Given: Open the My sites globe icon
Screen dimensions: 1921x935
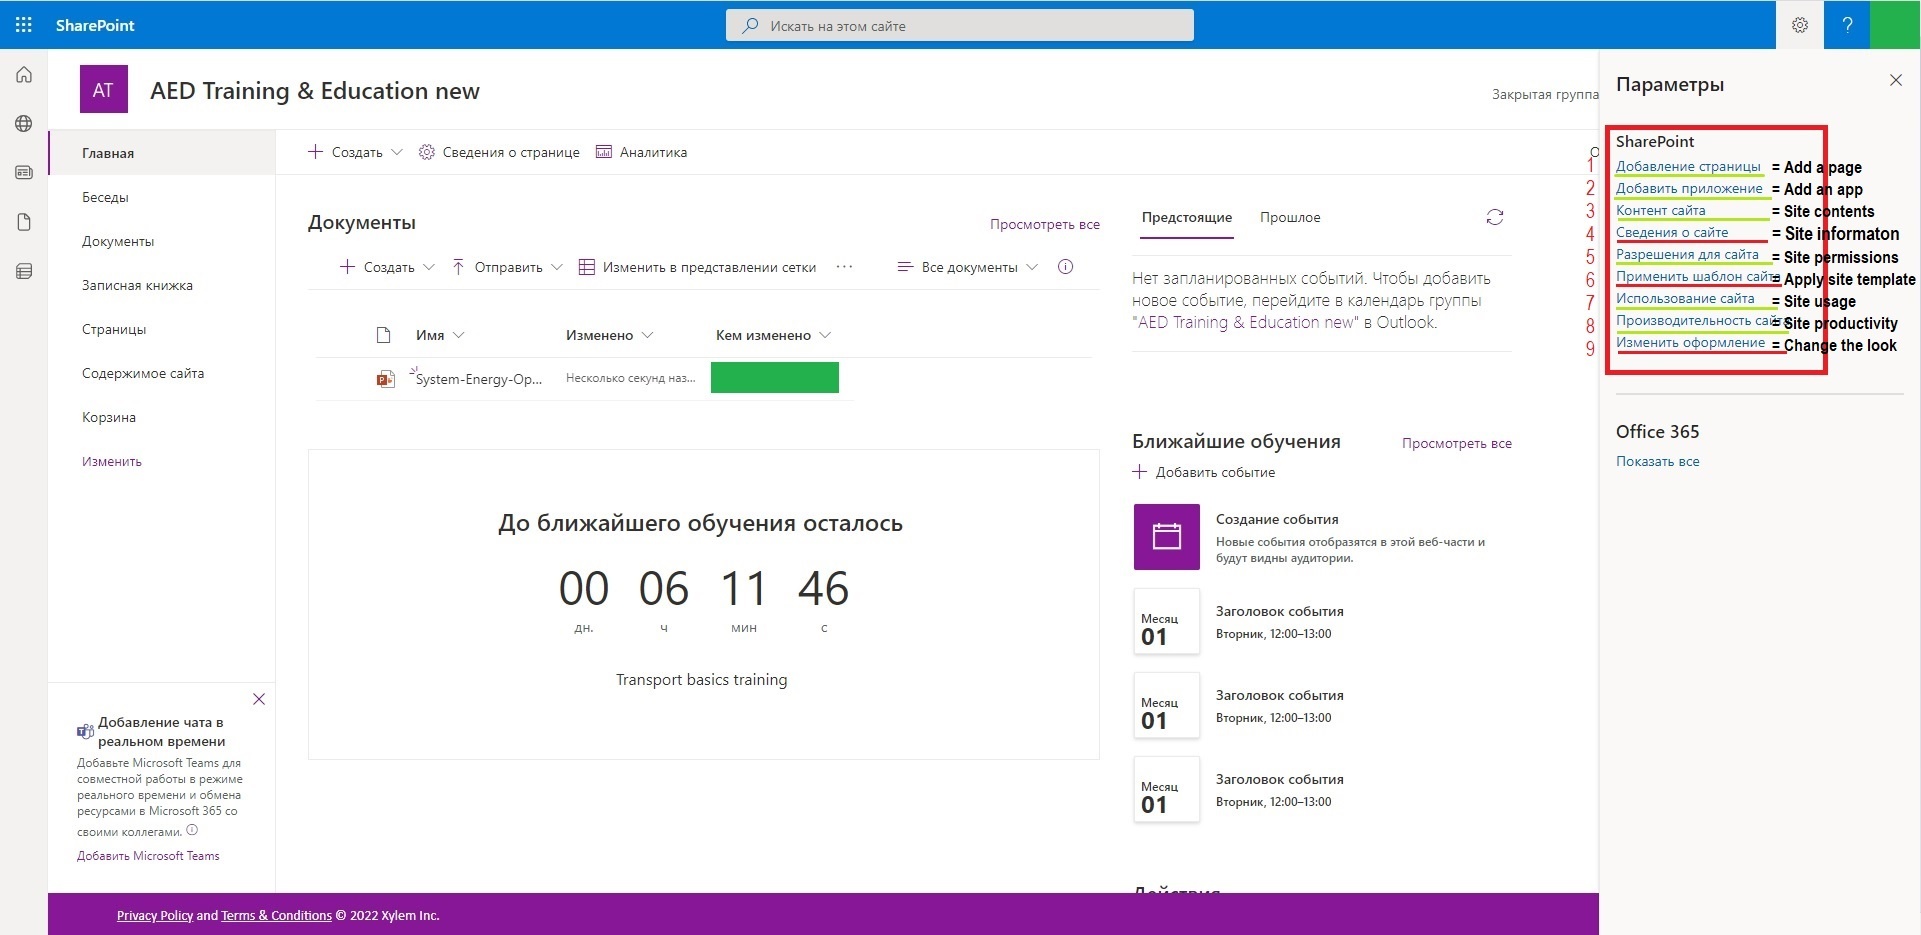Looking at the screenshot, I should tap(24, 124).
